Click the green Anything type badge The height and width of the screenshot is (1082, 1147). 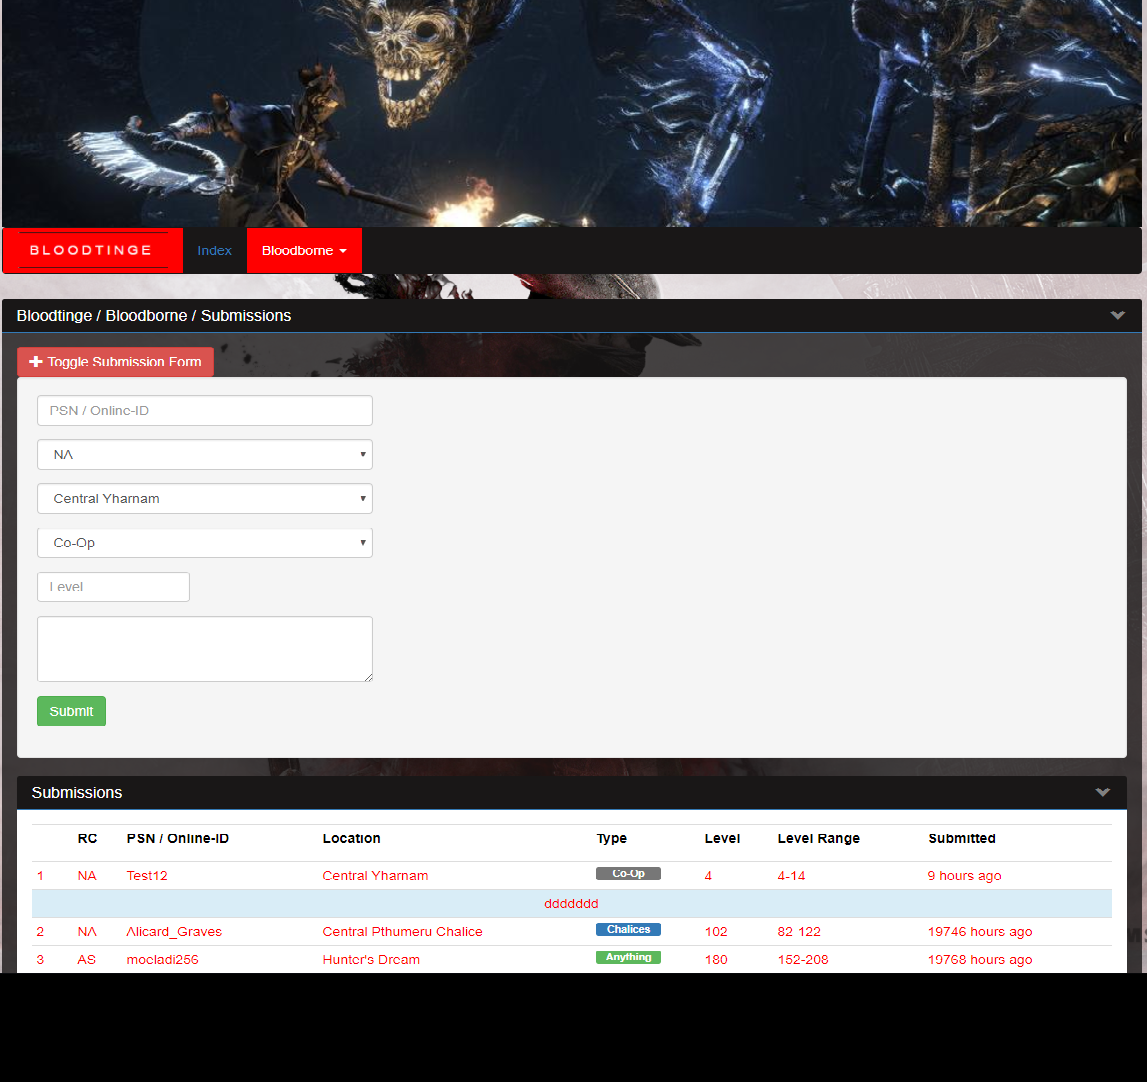628,957
